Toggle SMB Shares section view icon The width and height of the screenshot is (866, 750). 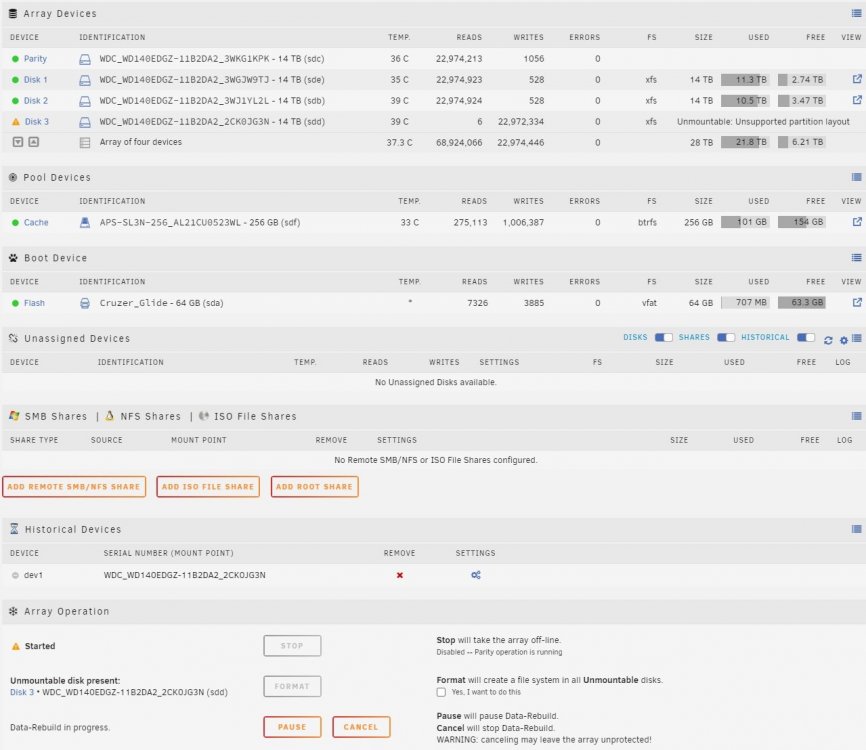point(856,416)
